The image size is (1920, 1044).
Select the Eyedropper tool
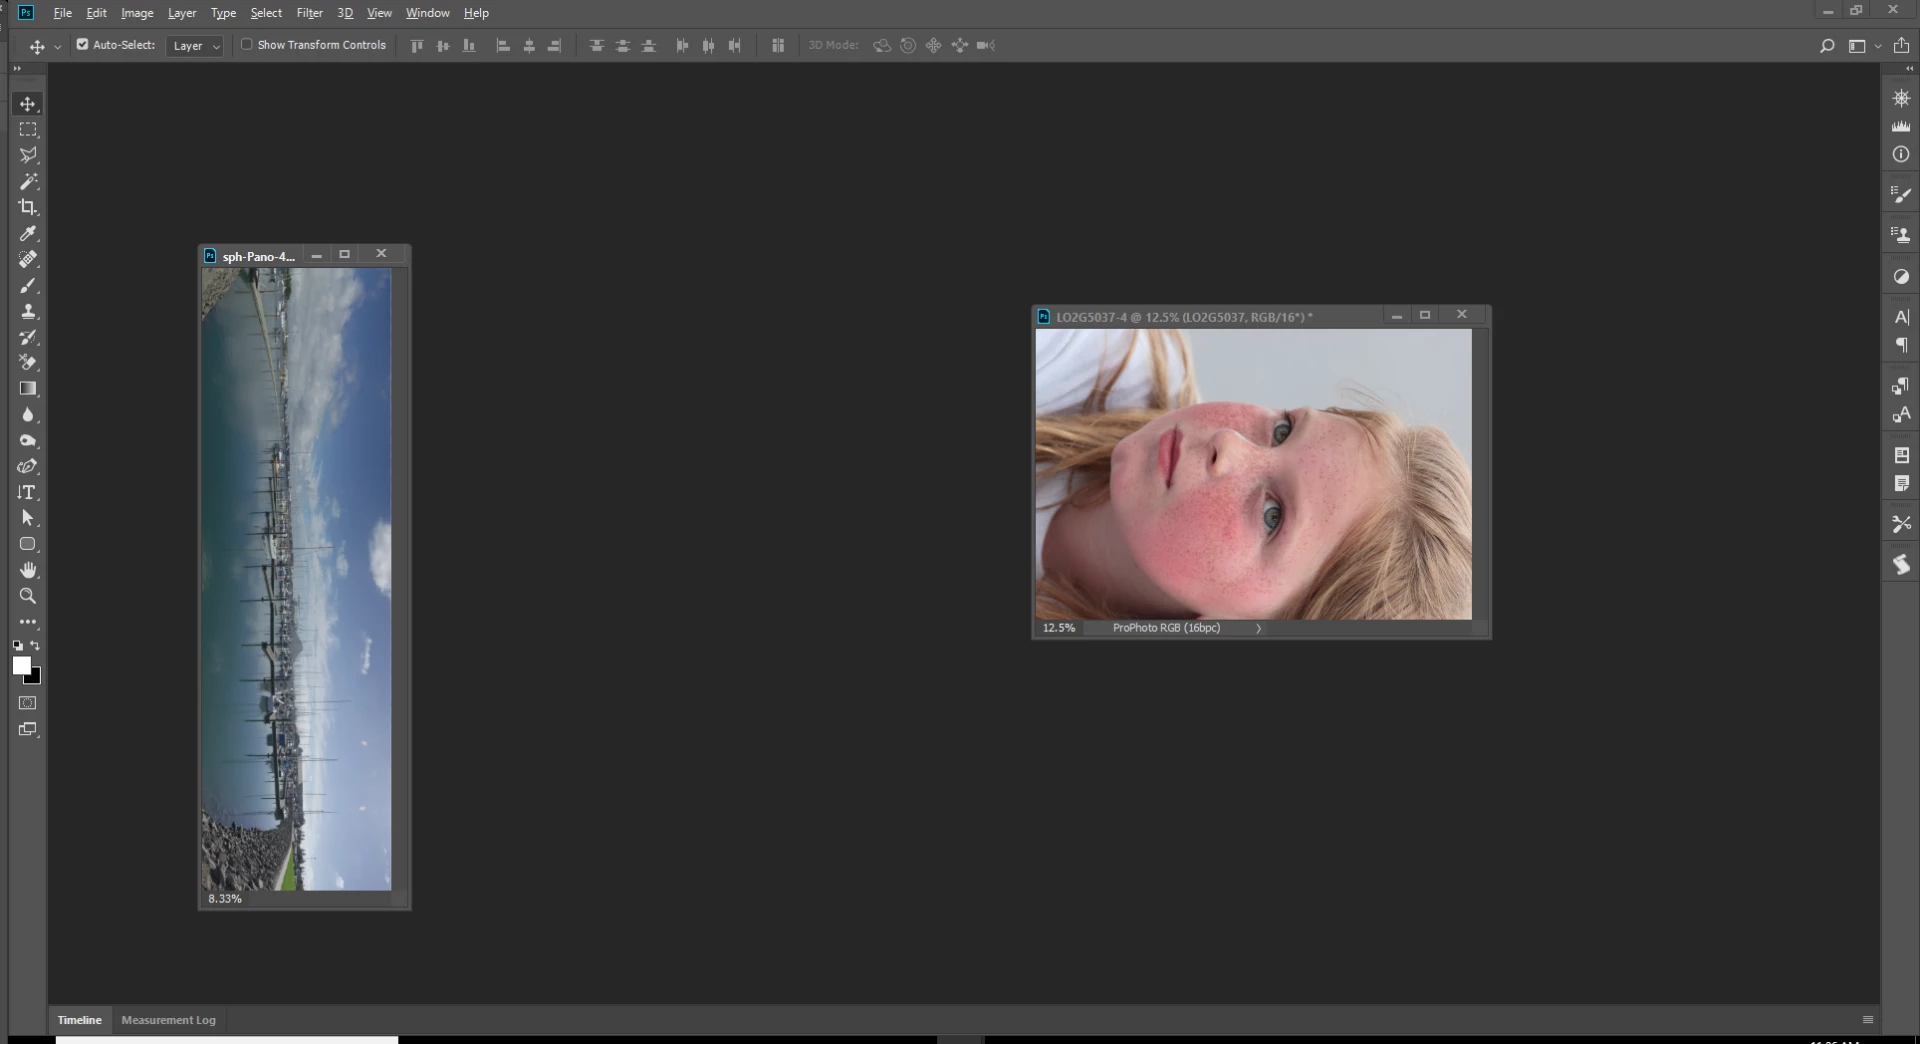coord(28,233)
